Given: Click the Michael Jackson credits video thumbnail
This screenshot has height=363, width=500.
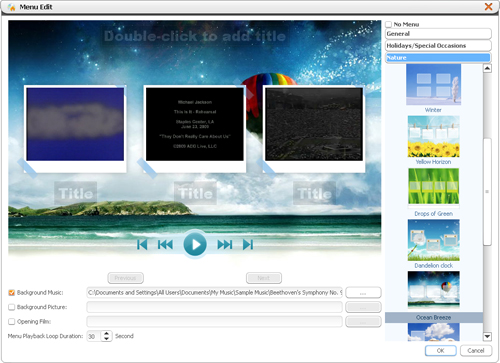Looking at the screenshot, I should [195, 124].
